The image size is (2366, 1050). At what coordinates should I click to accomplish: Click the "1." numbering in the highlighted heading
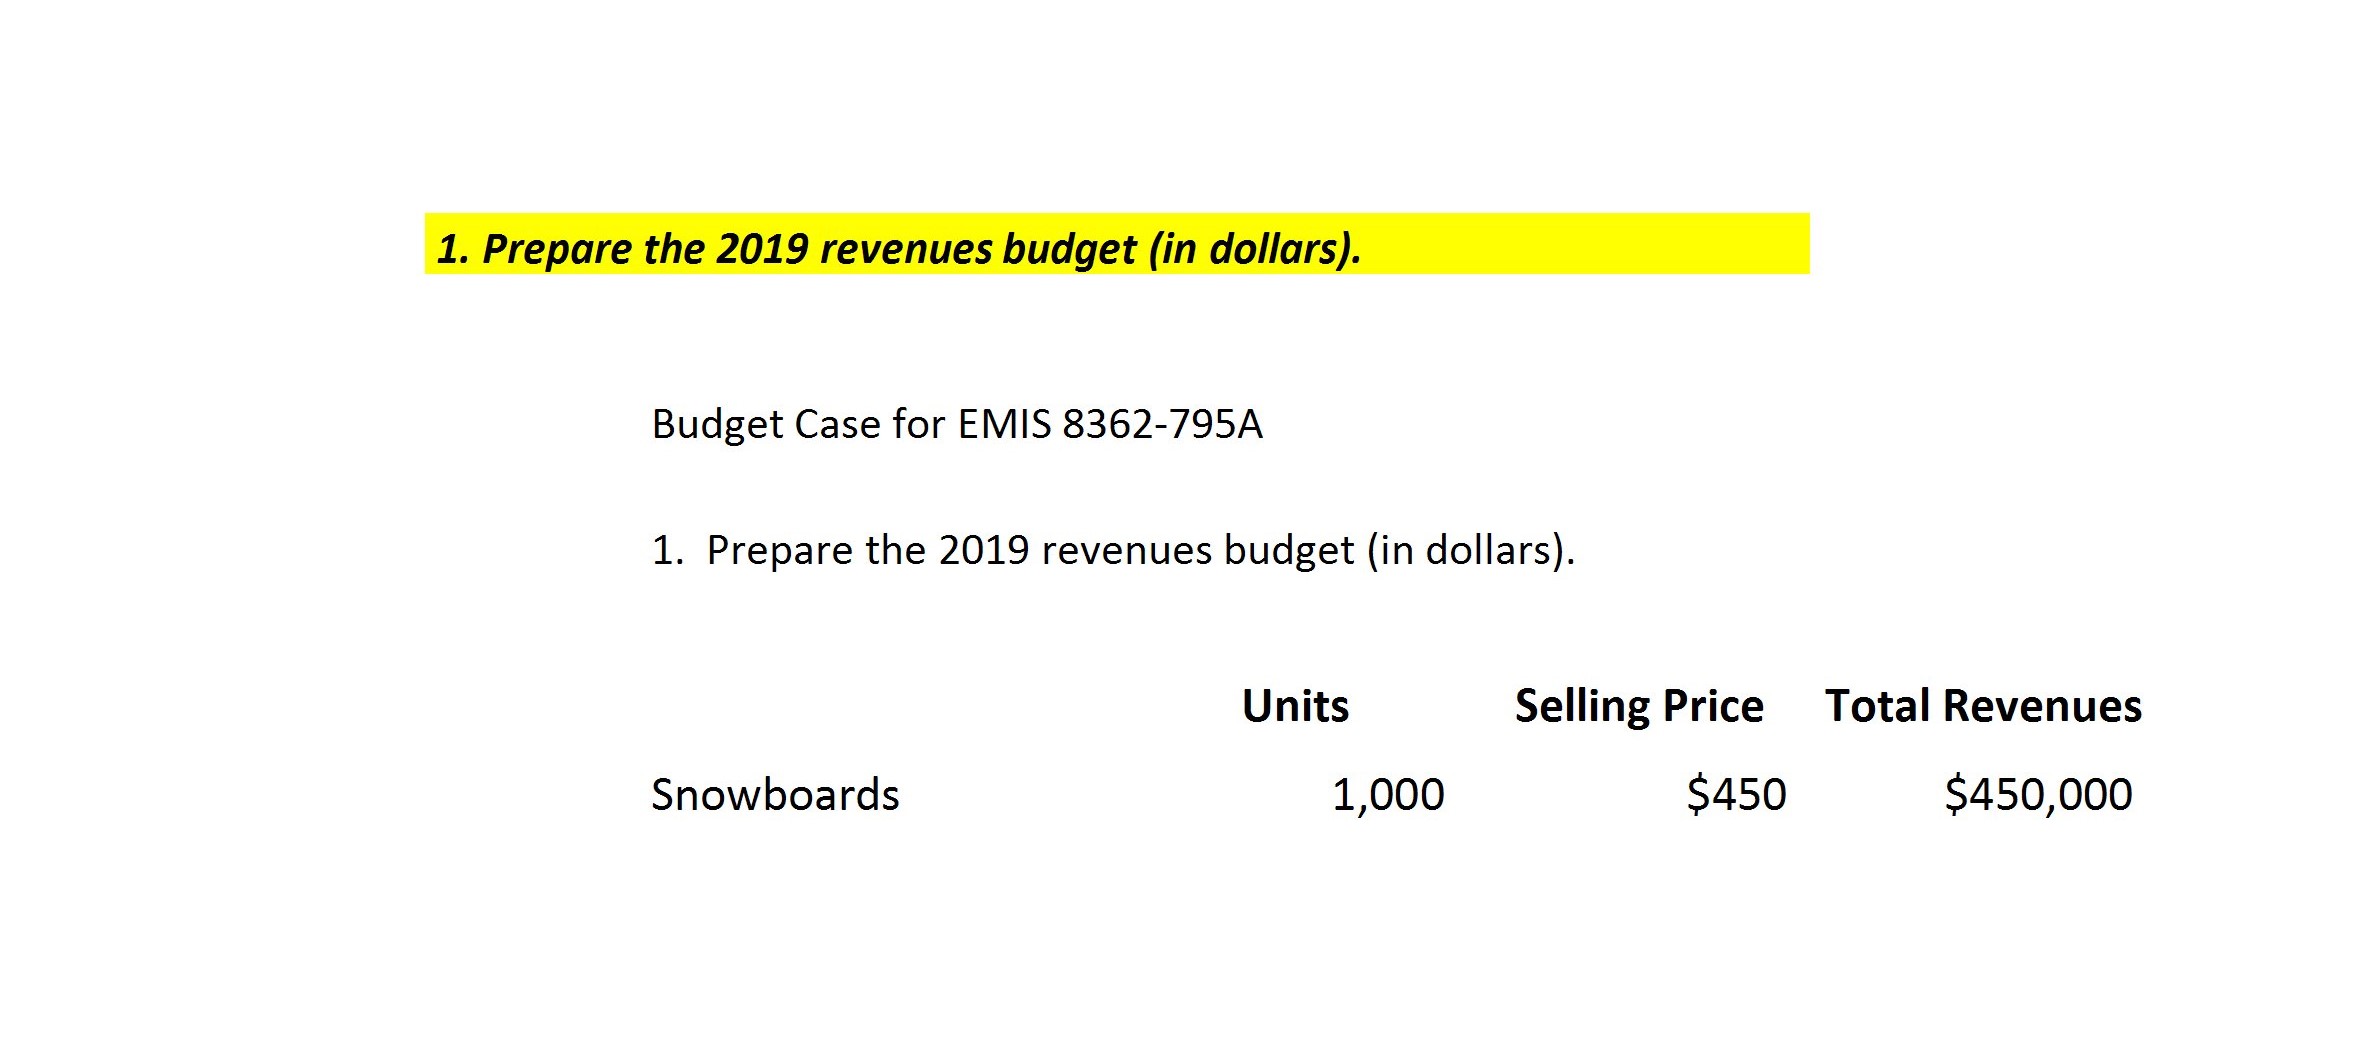tap(452, 248)
